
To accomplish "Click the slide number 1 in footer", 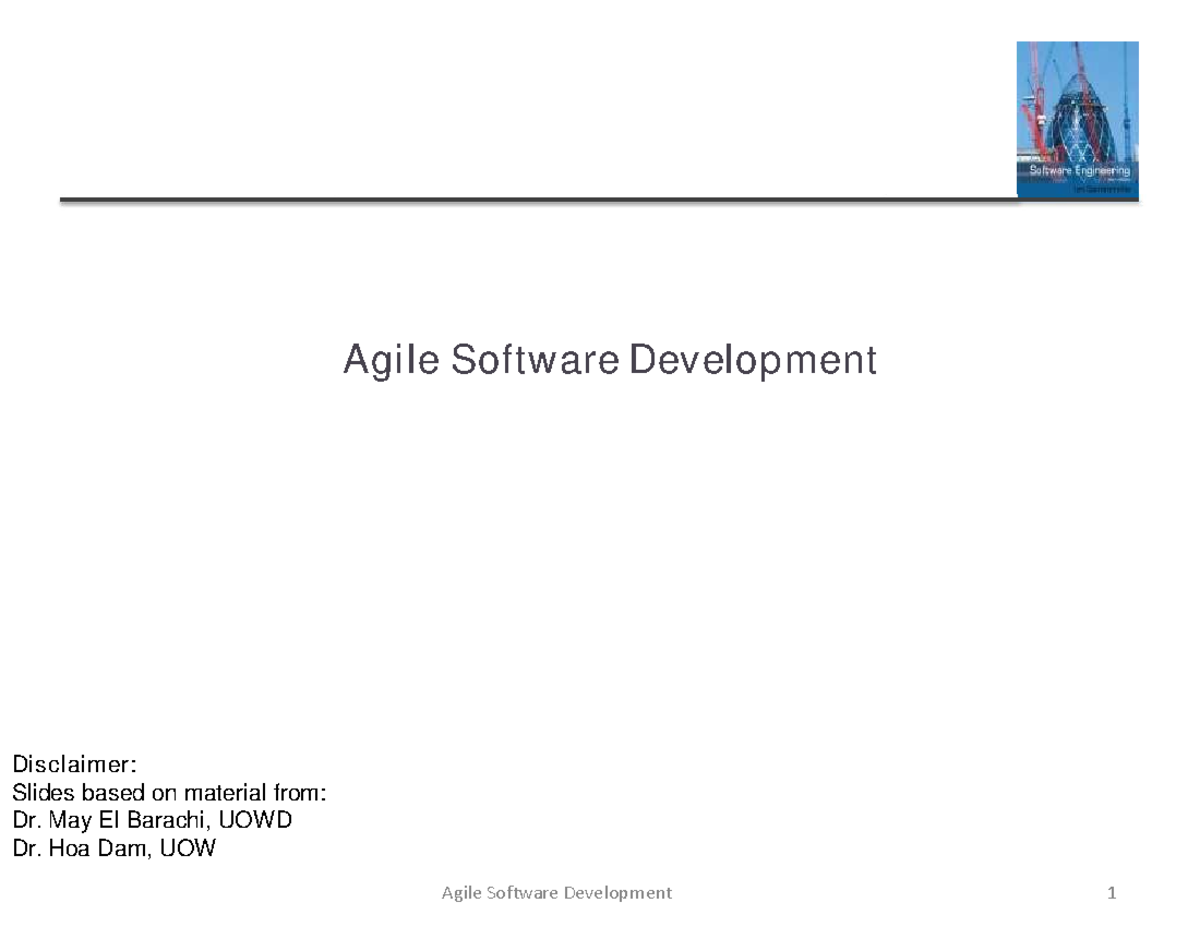I will [x=1110, y=892].
